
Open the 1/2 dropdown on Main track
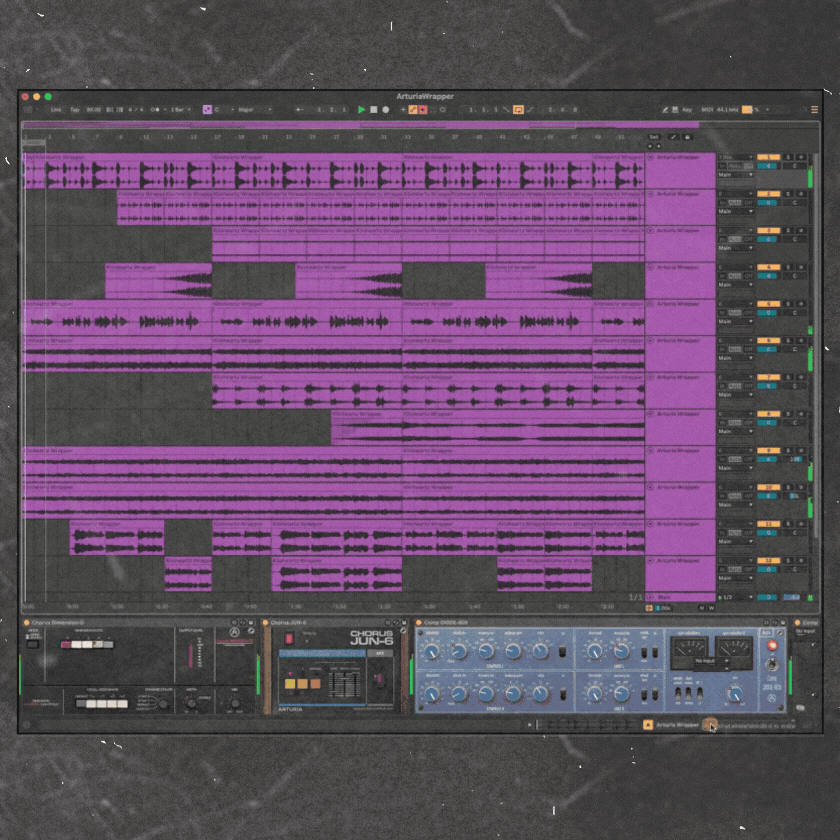(x=736, y=597)
